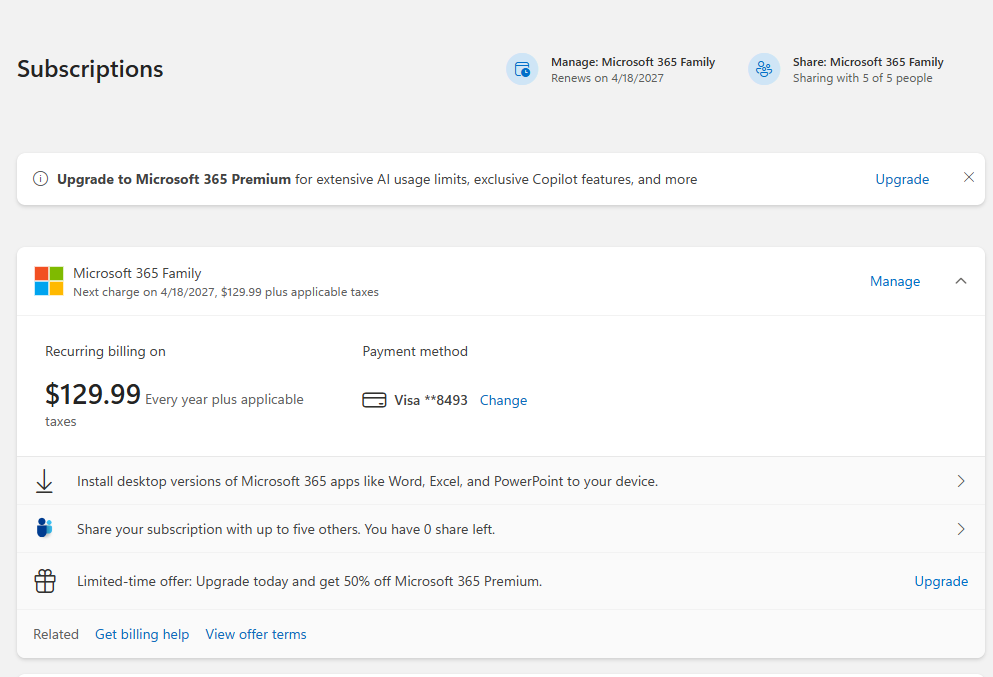Screen dimensions: 993x677
Task: Click the 'Payment method' label
Action: 415,351
